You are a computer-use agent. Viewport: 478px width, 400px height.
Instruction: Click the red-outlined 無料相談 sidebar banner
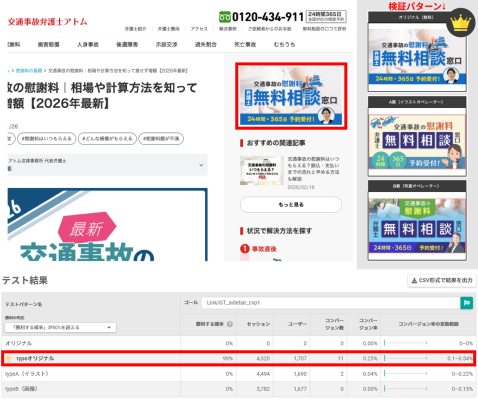click(x=291, y=96)
